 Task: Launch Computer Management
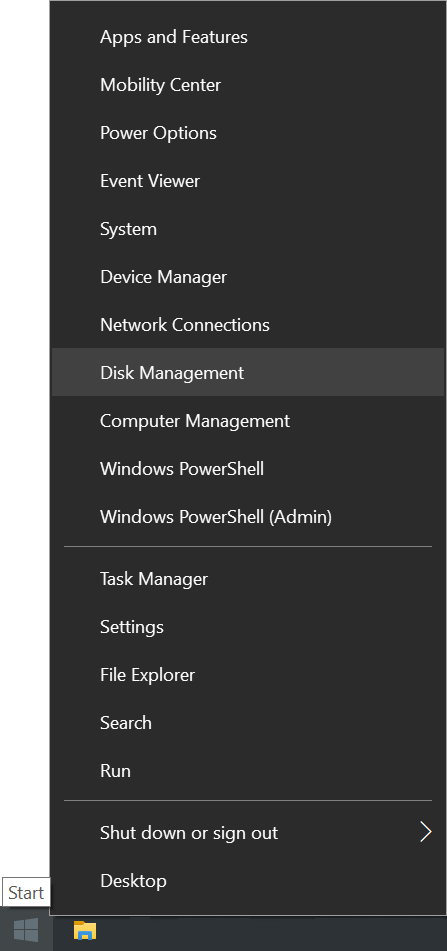248,420
